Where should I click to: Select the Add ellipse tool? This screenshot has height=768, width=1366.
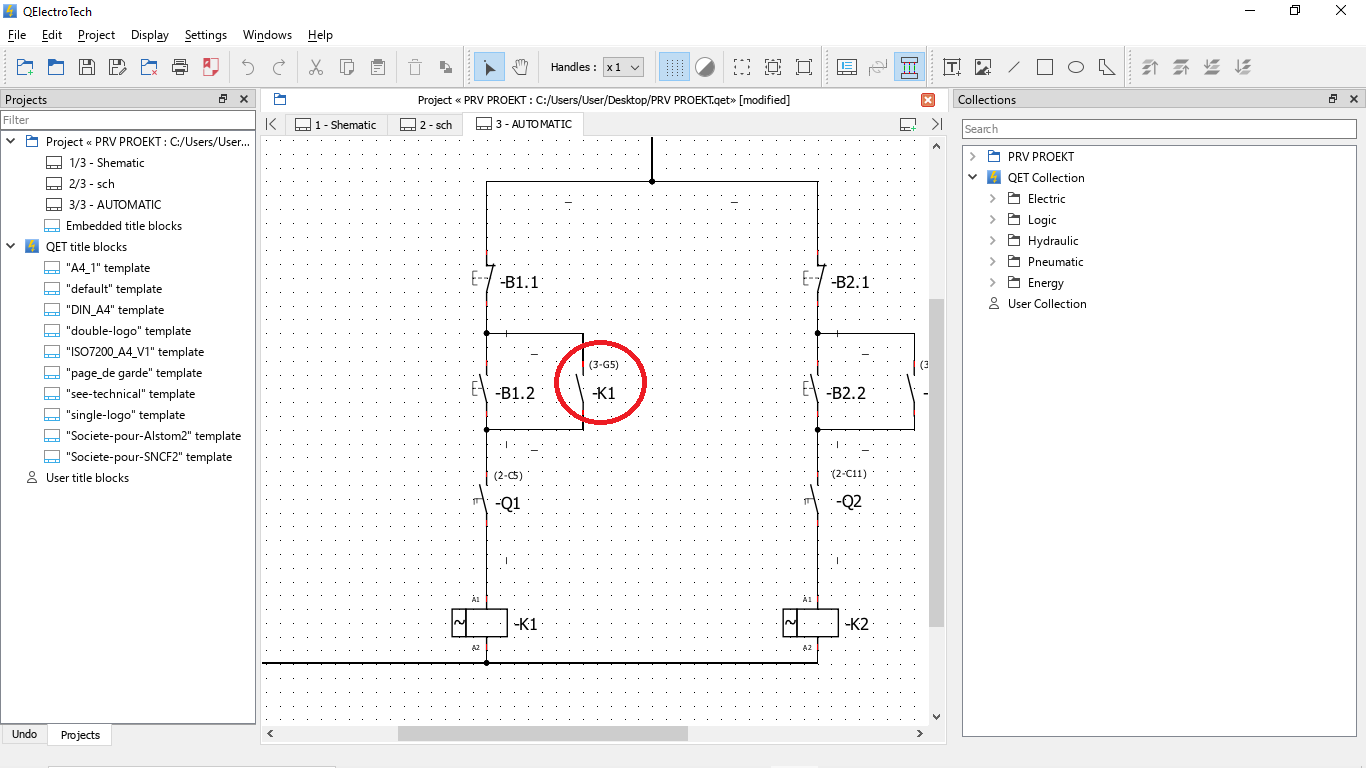1076,67
